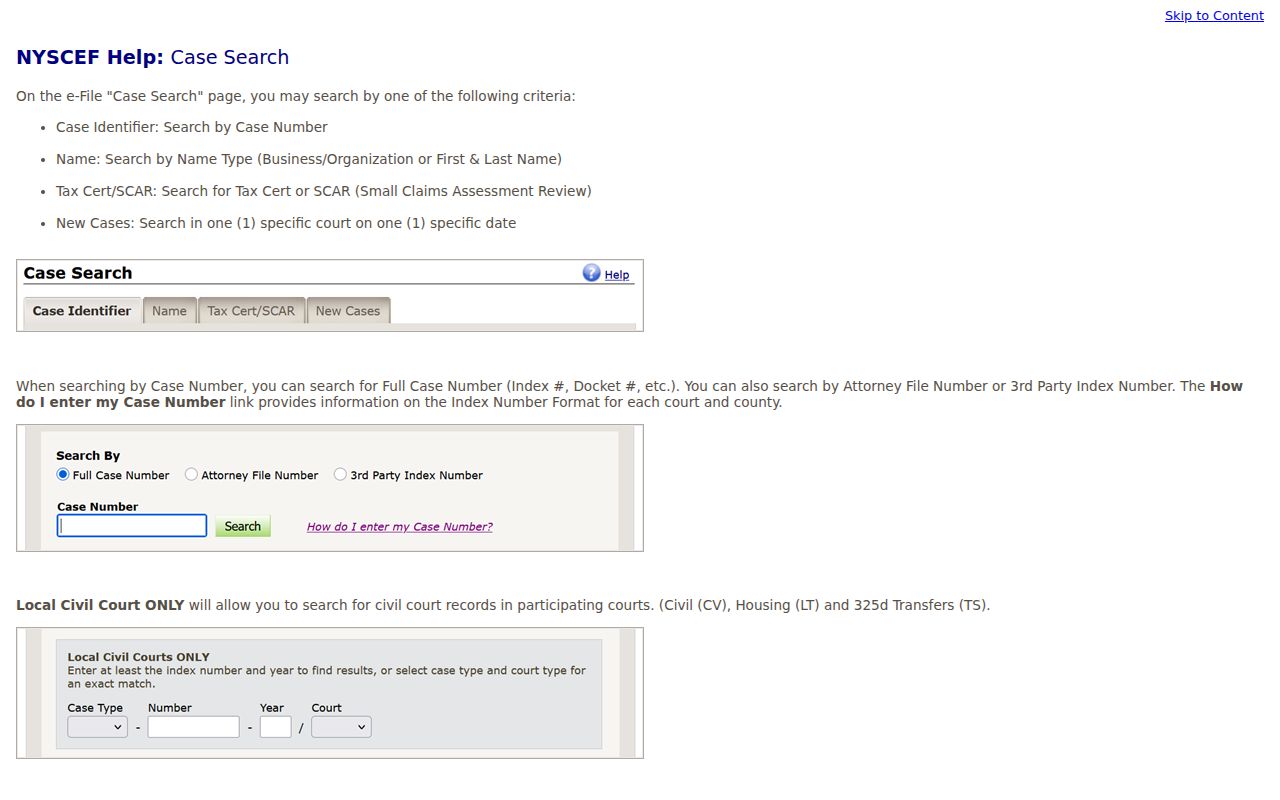This screenshot has width=1280, height=800.
Task: Open the Tax Cert/SCAR tab
Action: click(251, 311)
